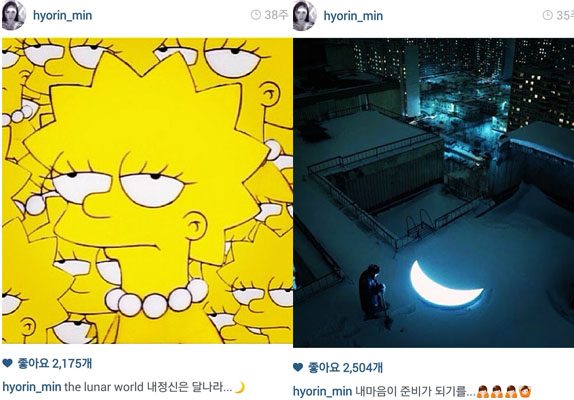
Task: Click the clock icon on right post
Action: click(x=548, y=15)
